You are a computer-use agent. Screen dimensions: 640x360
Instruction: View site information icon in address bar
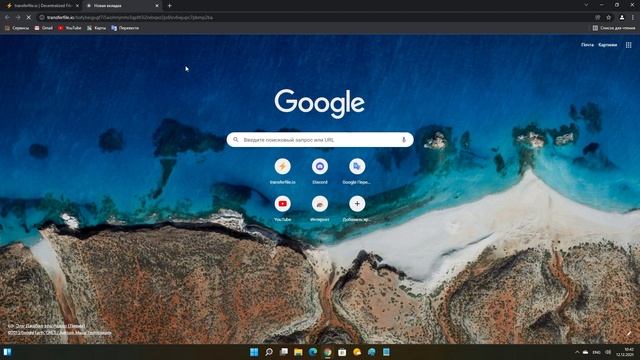tap(42, 18)
